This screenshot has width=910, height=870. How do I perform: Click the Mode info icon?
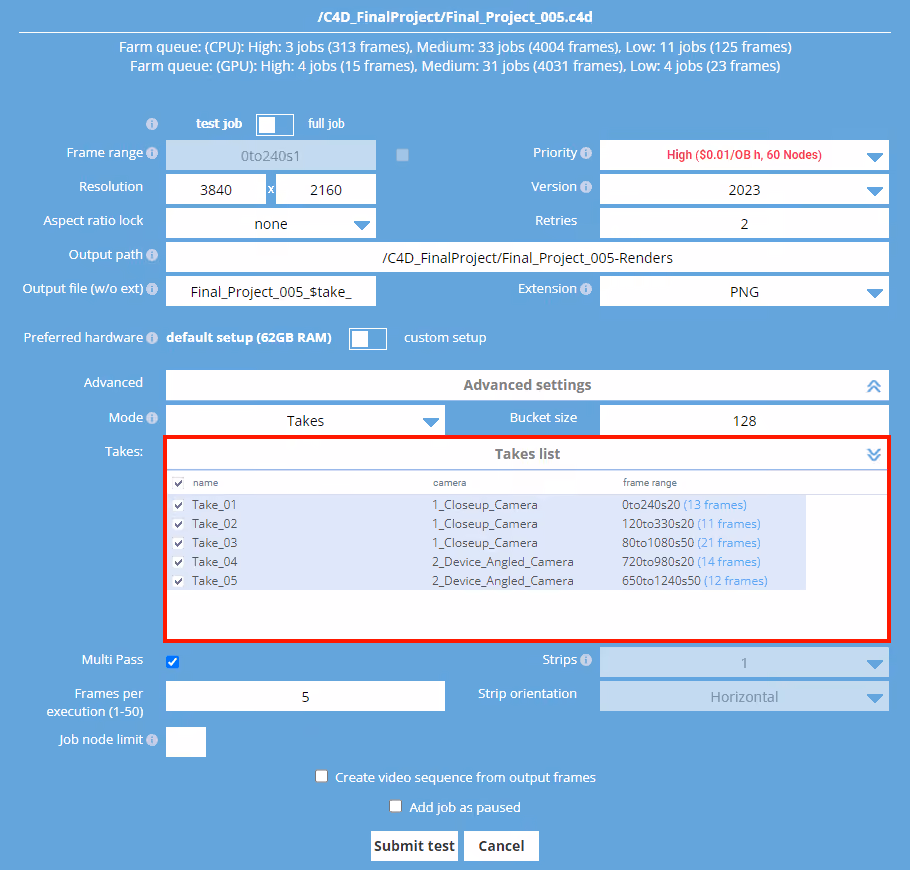tap(152, 418)
